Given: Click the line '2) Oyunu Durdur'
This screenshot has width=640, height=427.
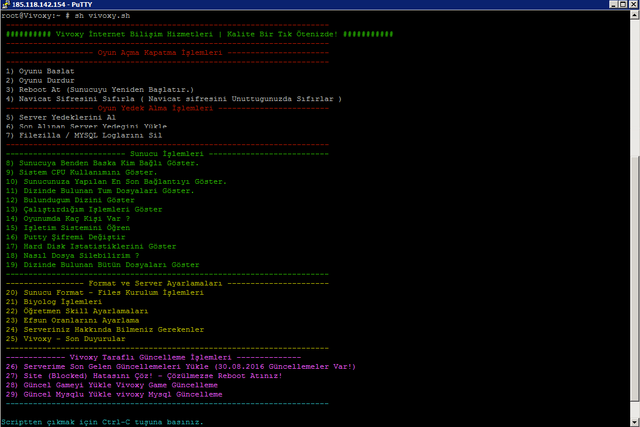Looking at the screenshot, I should click(40, 80).
